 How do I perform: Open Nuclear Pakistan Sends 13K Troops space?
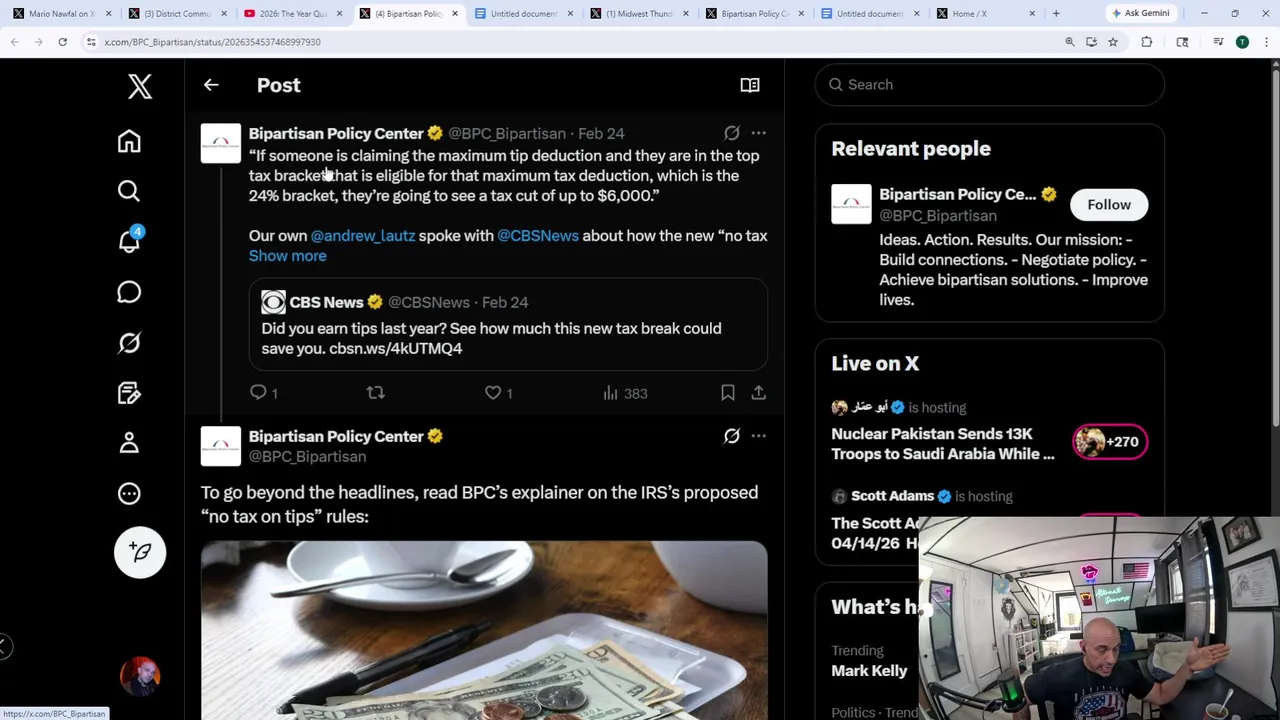(x=943, y=444)
